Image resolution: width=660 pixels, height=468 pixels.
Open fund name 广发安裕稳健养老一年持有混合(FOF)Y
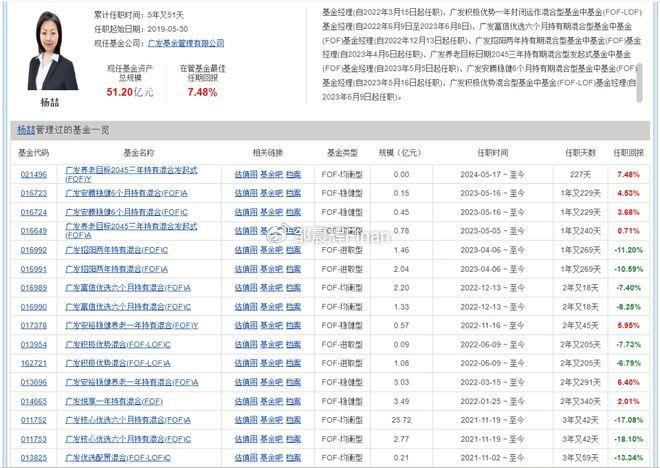point(132,325)
